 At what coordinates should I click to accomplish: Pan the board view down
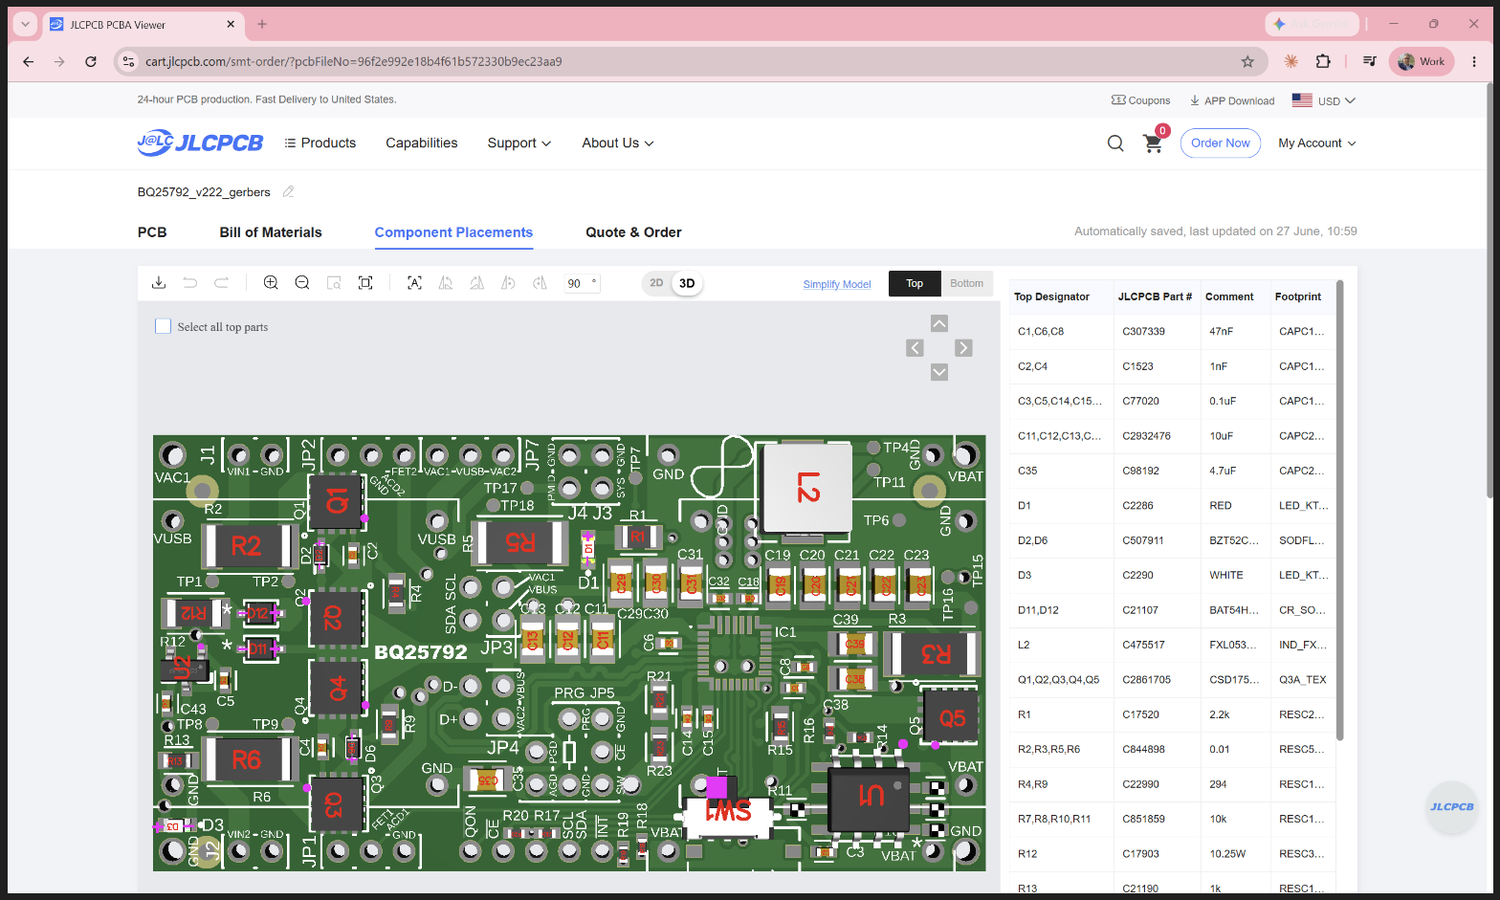(939, 372)
